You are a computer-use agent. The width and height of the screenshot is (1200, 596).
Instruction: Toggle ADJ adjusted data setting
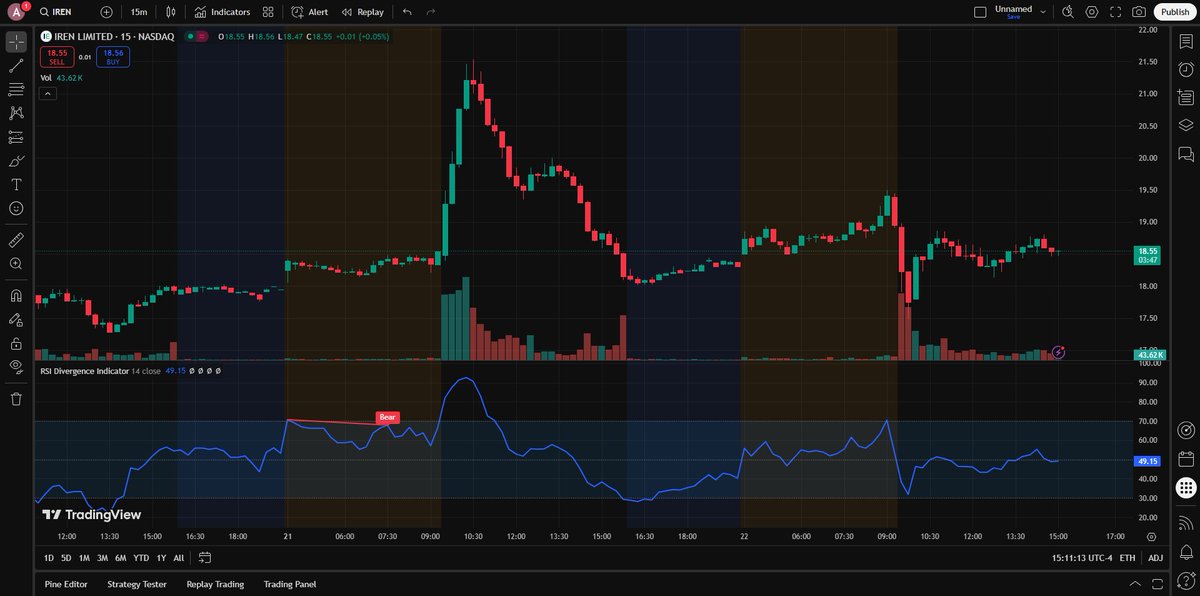tap(1155, 557)
